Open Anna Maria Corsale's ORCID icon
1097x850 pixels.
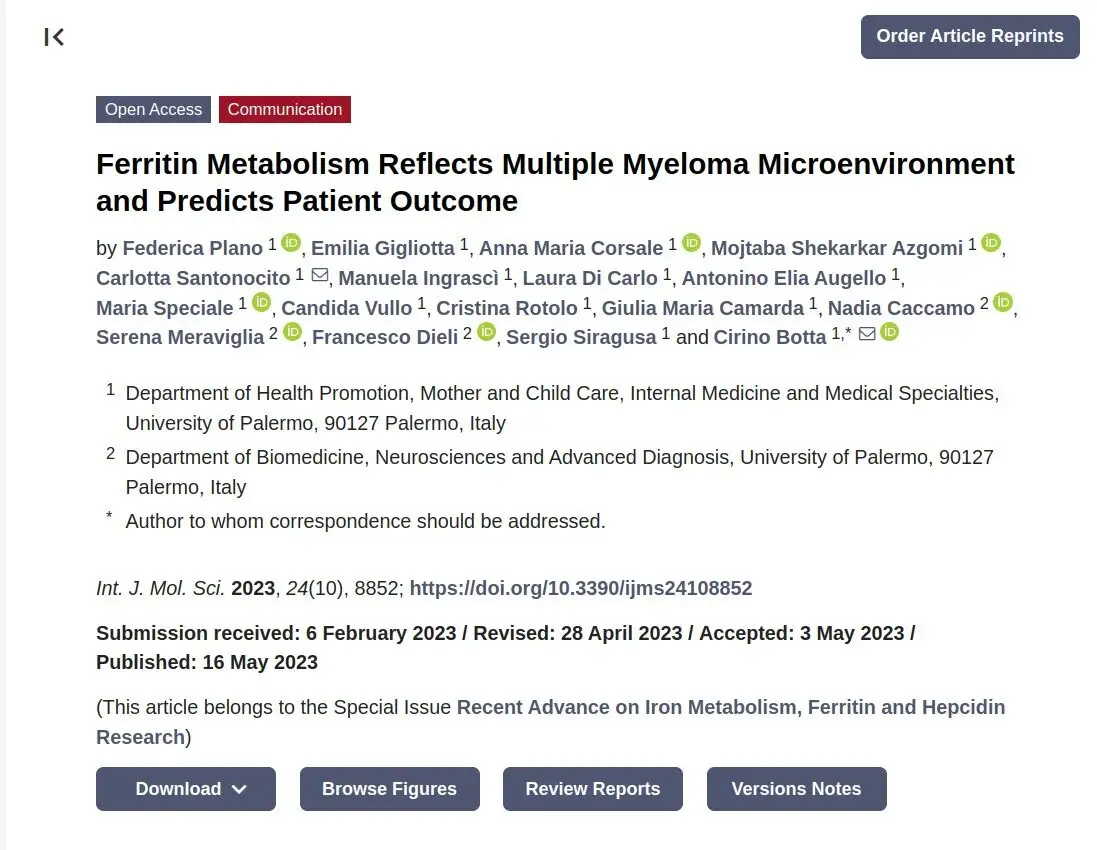coord(691,243)
